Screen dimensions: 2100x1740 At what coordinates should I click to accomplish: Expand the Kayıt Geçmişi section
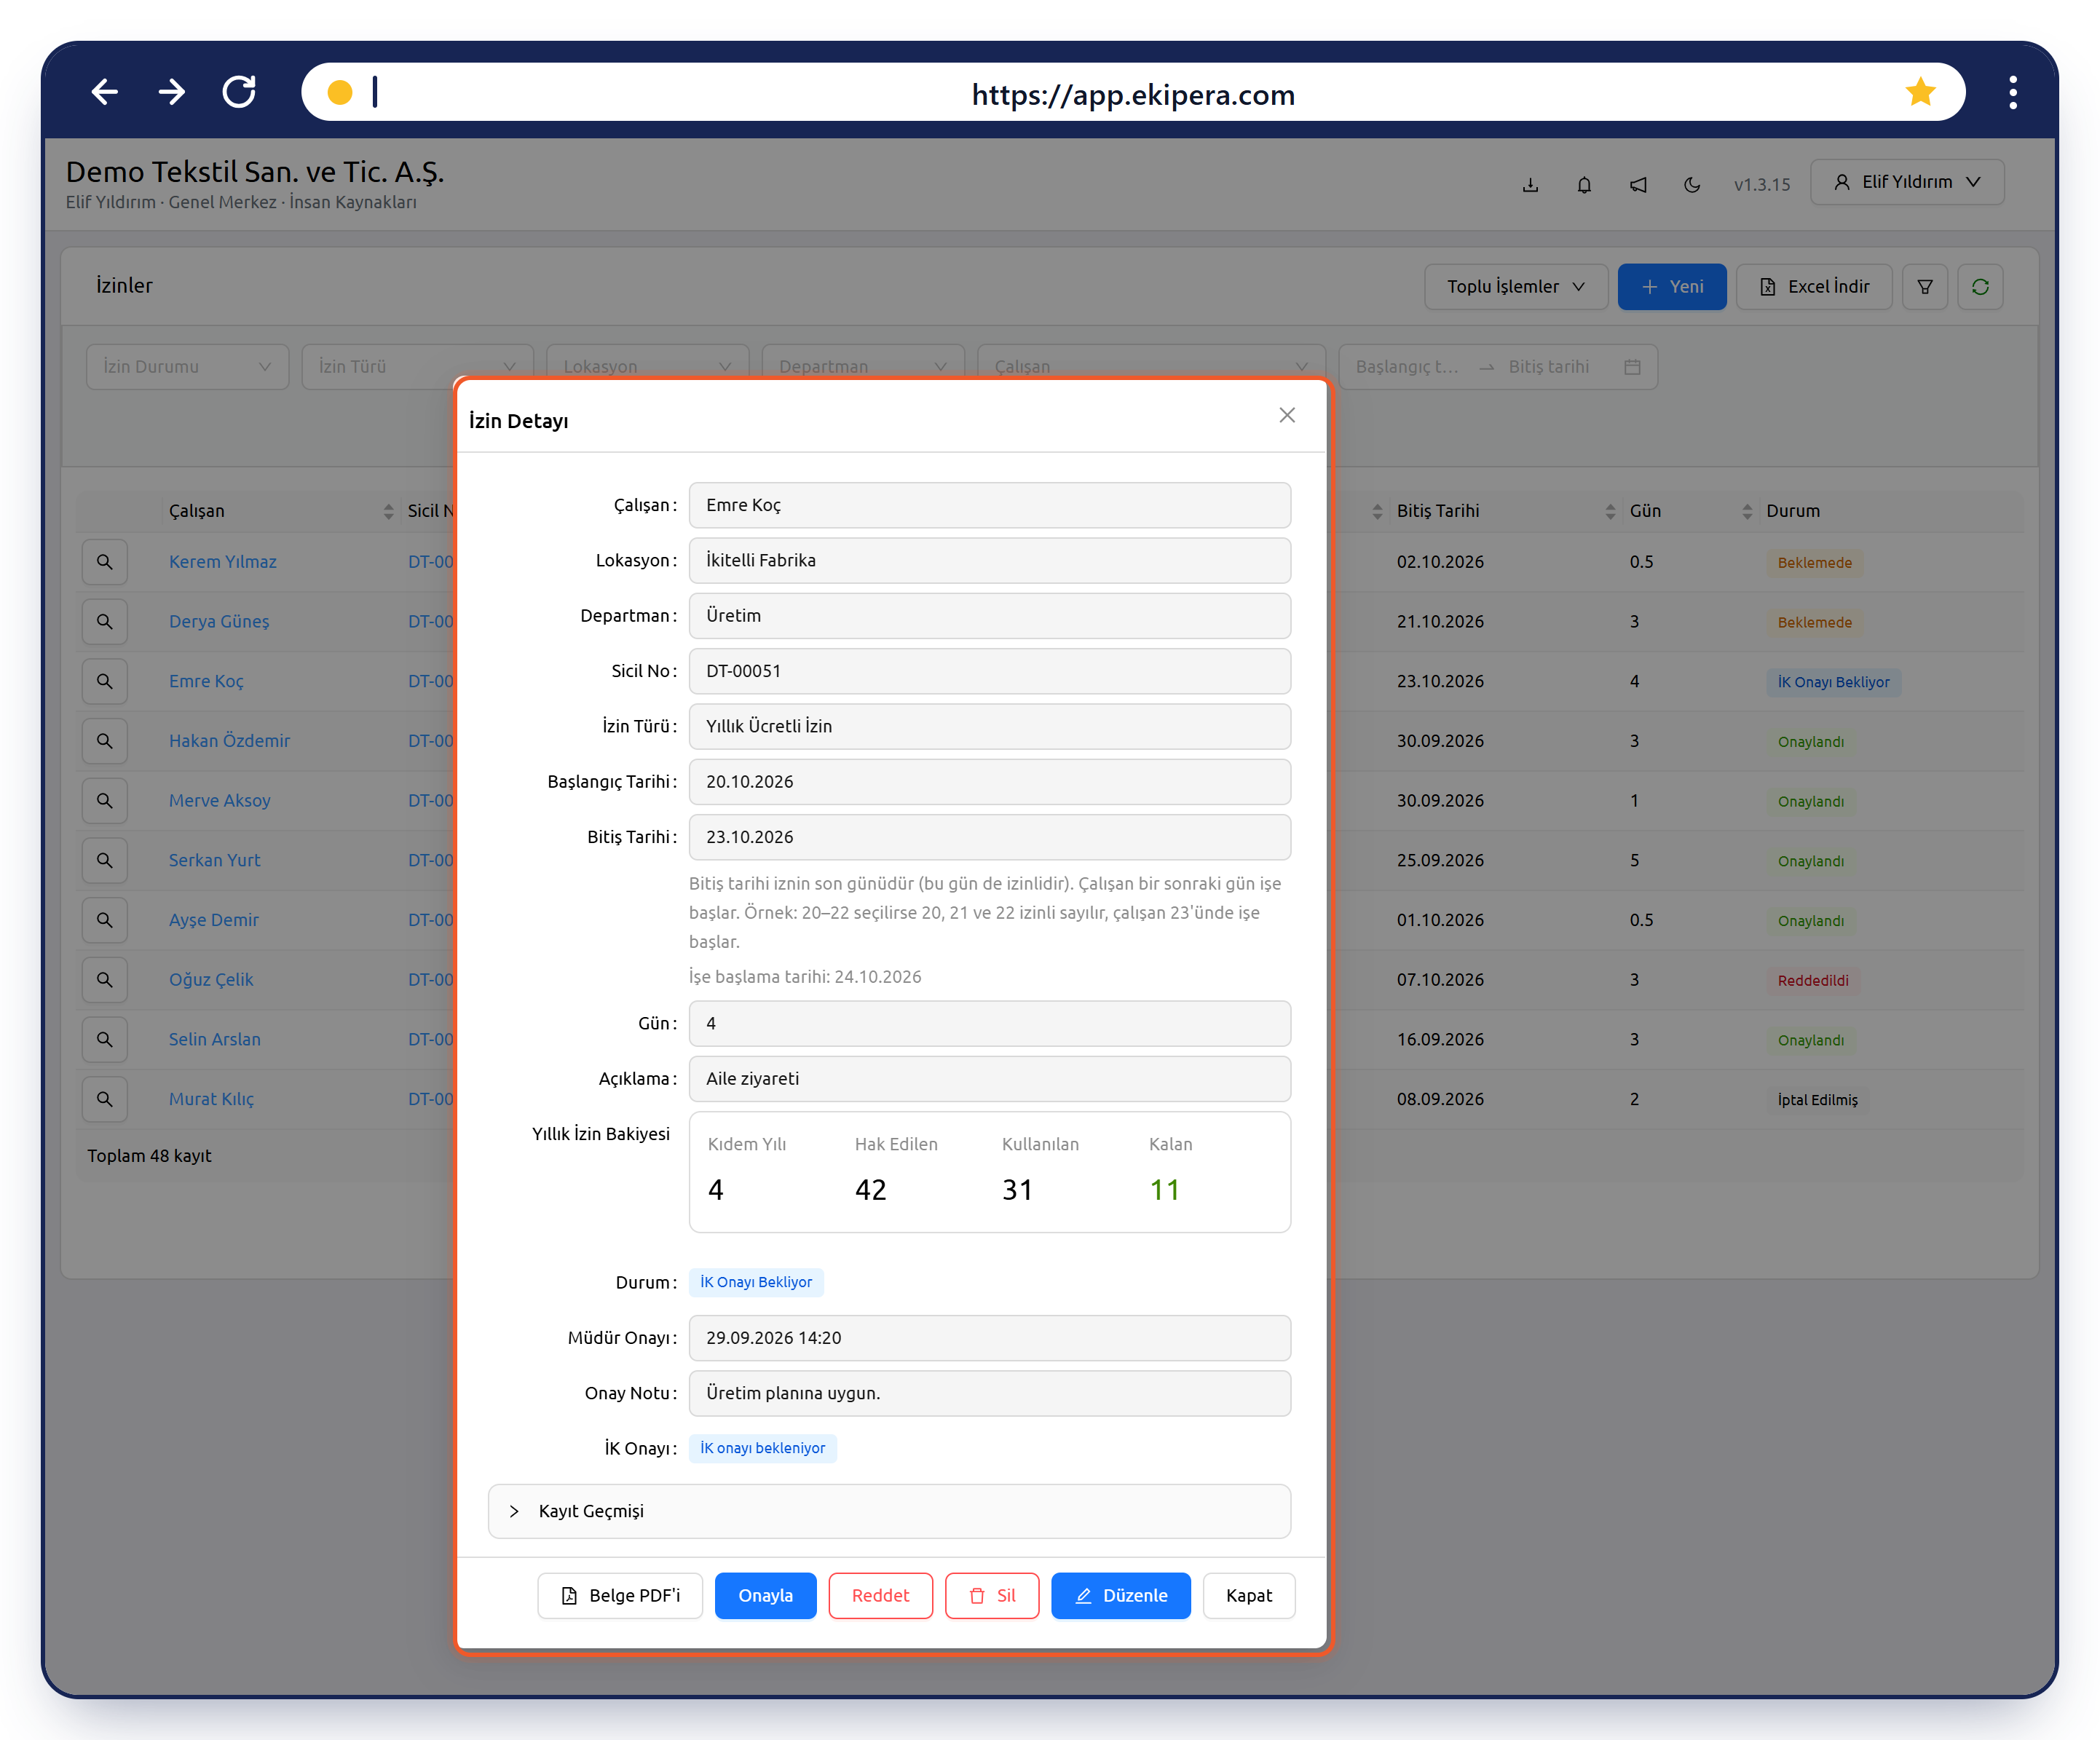click(x=889, y=1511)
